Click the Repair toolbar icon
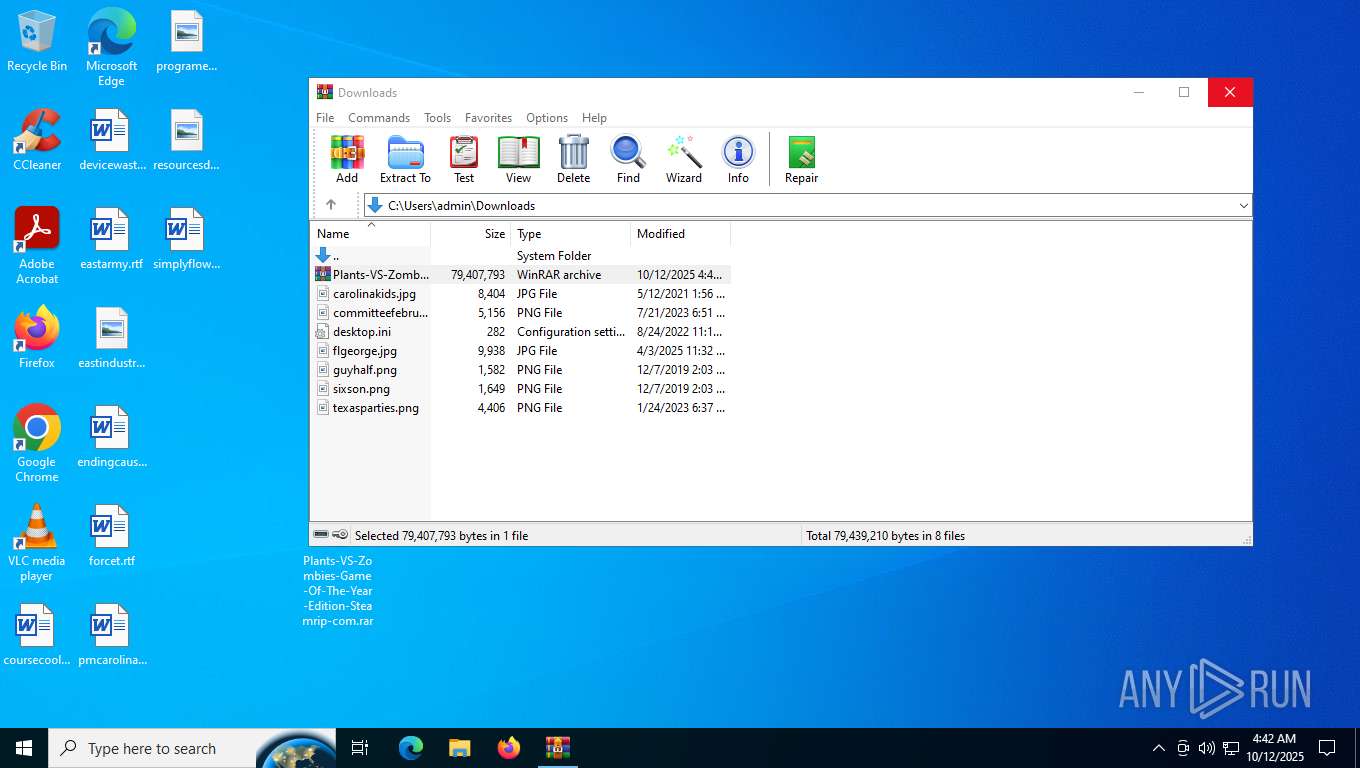Screen dimensions: 1360x768 (801, 160)
